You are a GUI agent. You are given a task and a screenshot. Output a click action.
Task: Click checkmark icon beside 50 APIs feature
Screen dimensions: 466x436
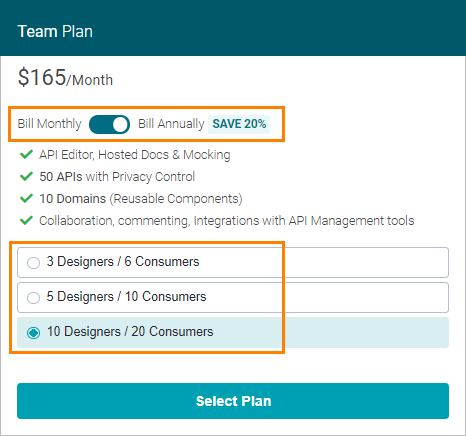click(x=26, y=176)
